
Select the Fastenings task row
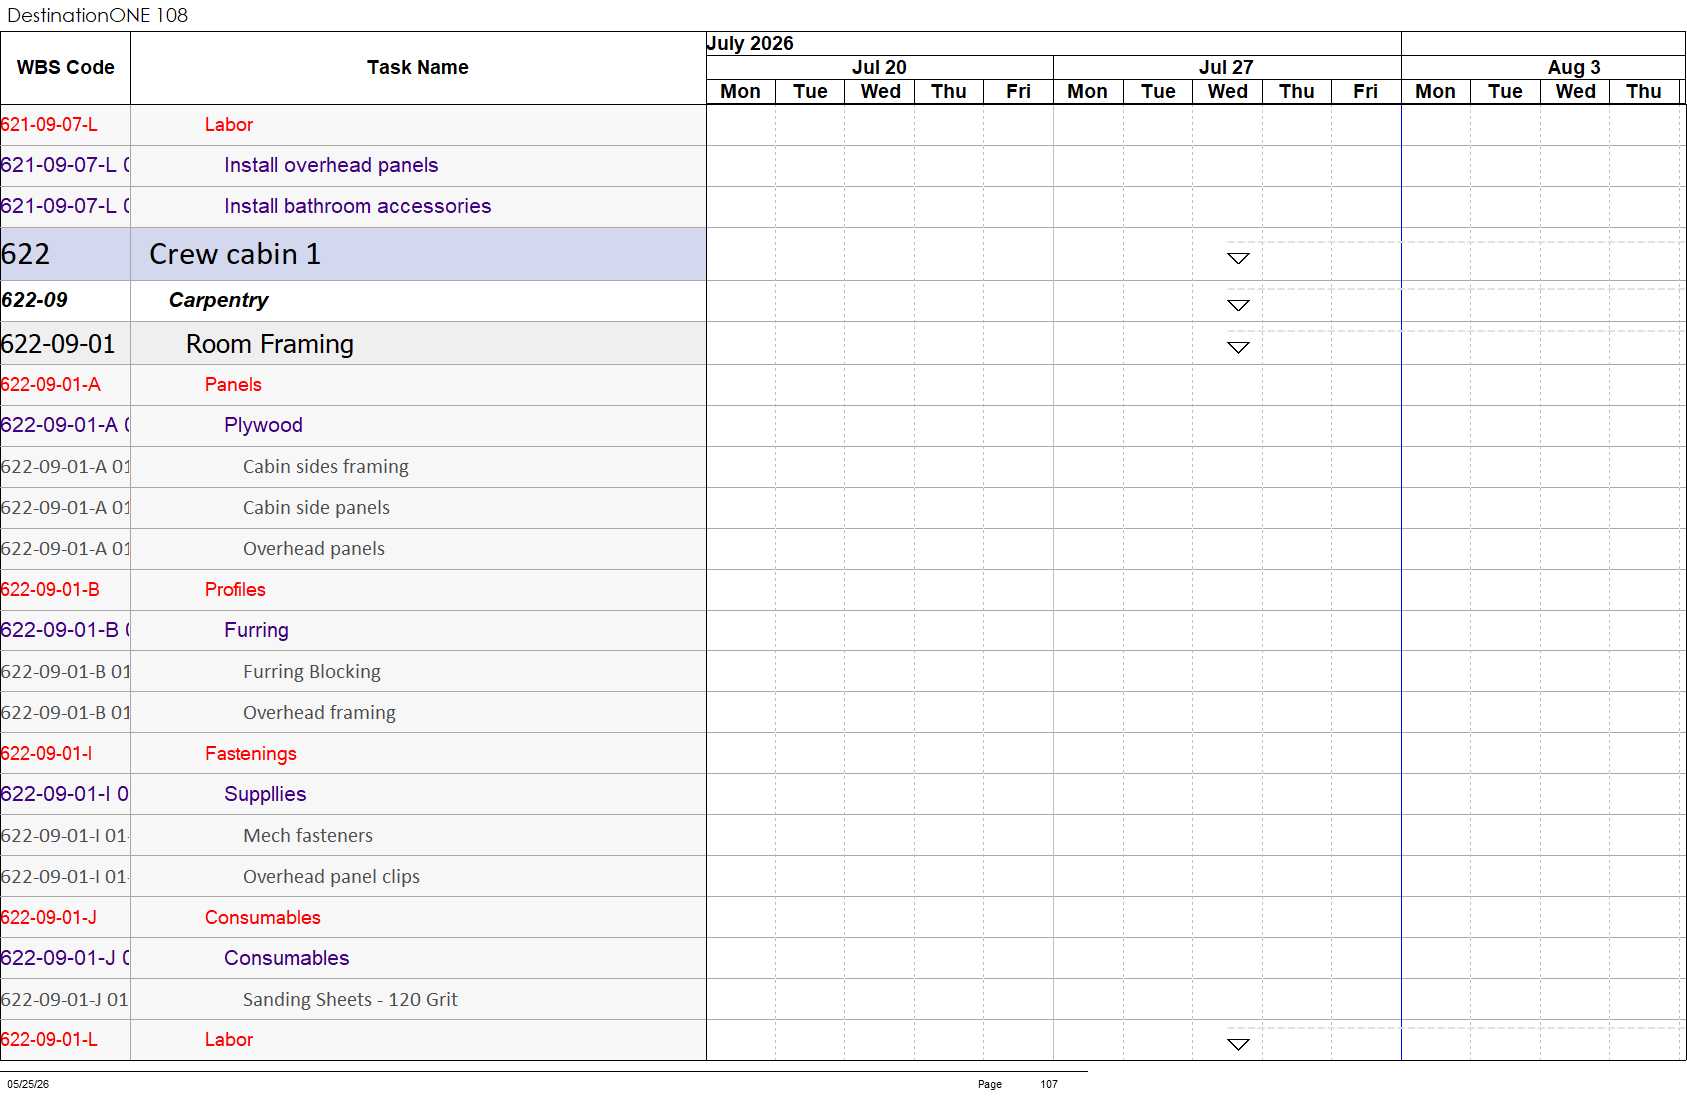(353, 754)
